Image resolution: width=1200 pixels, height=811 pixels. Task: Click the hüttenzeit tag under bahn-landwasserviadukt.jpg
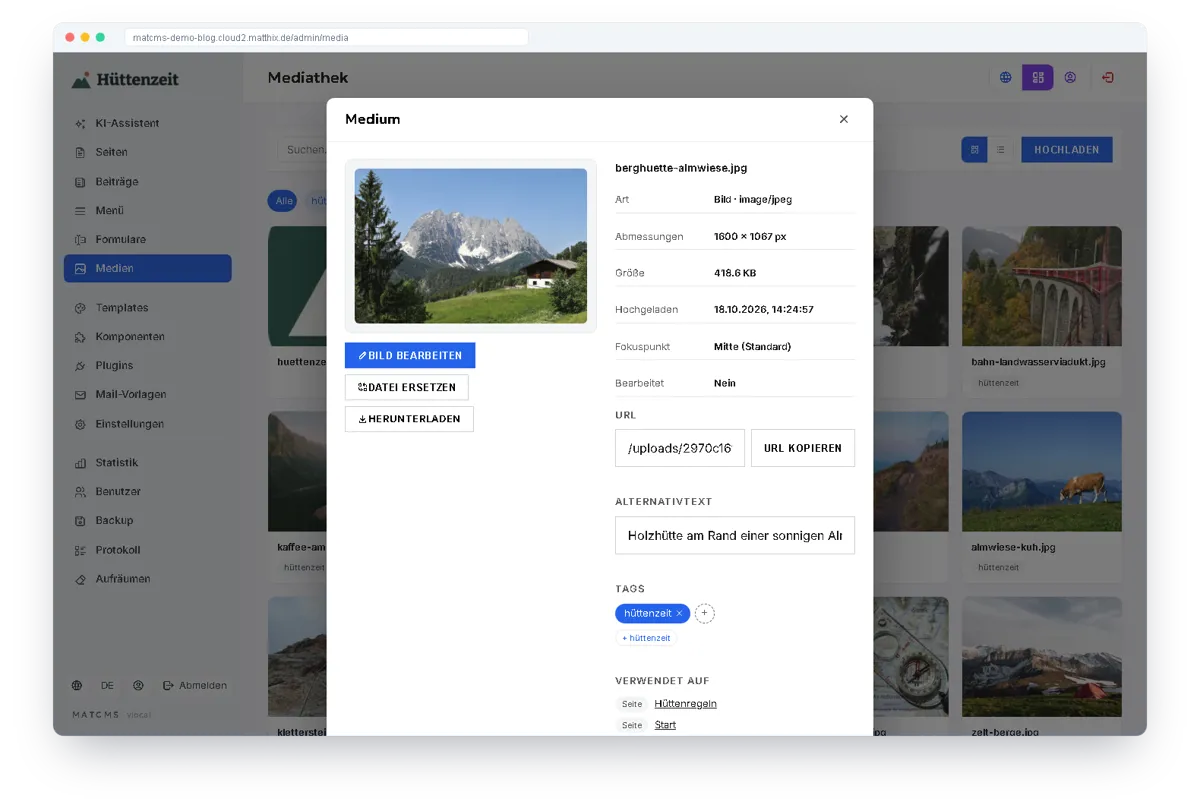[x=999, y=383]
